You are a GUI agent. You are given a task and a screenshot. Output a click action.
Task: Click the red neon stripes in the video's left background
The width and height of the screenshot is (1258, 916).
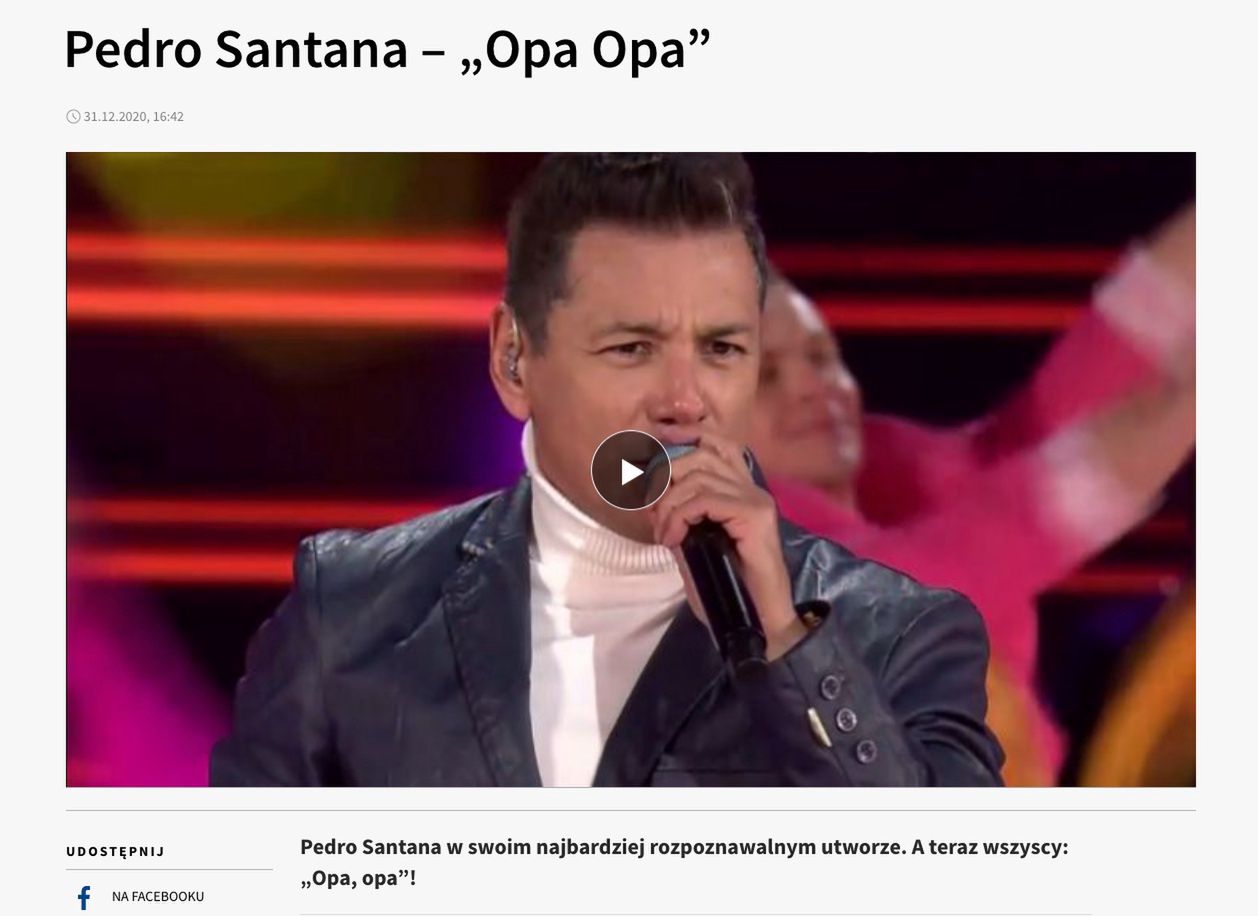(280, 280)
